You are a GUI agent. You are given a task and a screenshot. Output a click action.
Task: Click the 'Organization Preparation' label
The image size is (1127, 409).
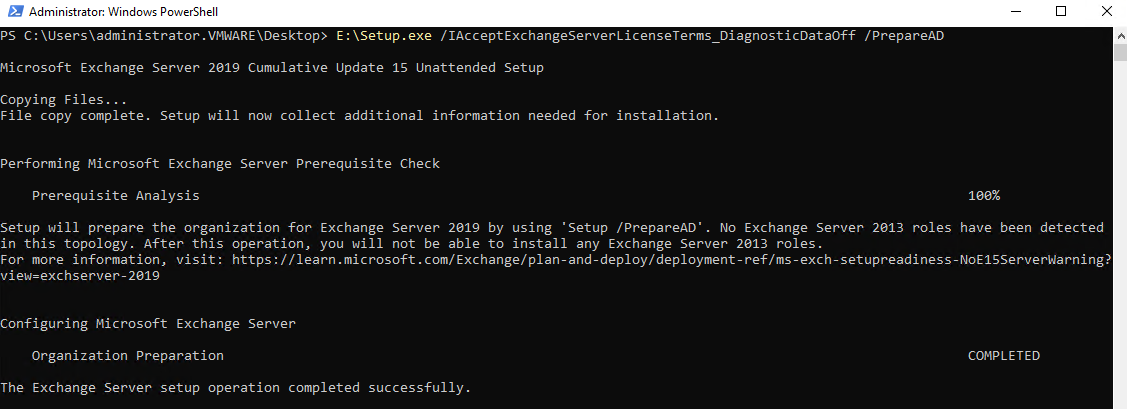tap(127, 356)
